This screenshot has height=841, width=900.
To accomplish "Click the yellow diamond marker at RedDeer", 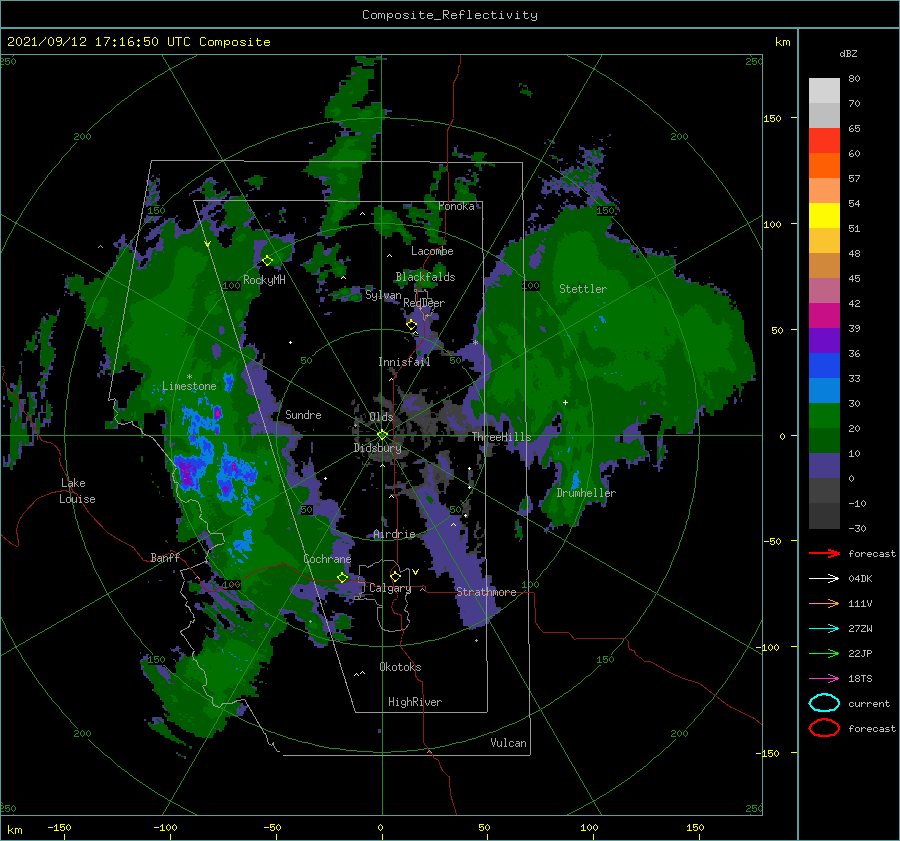I will coord(411,325).
